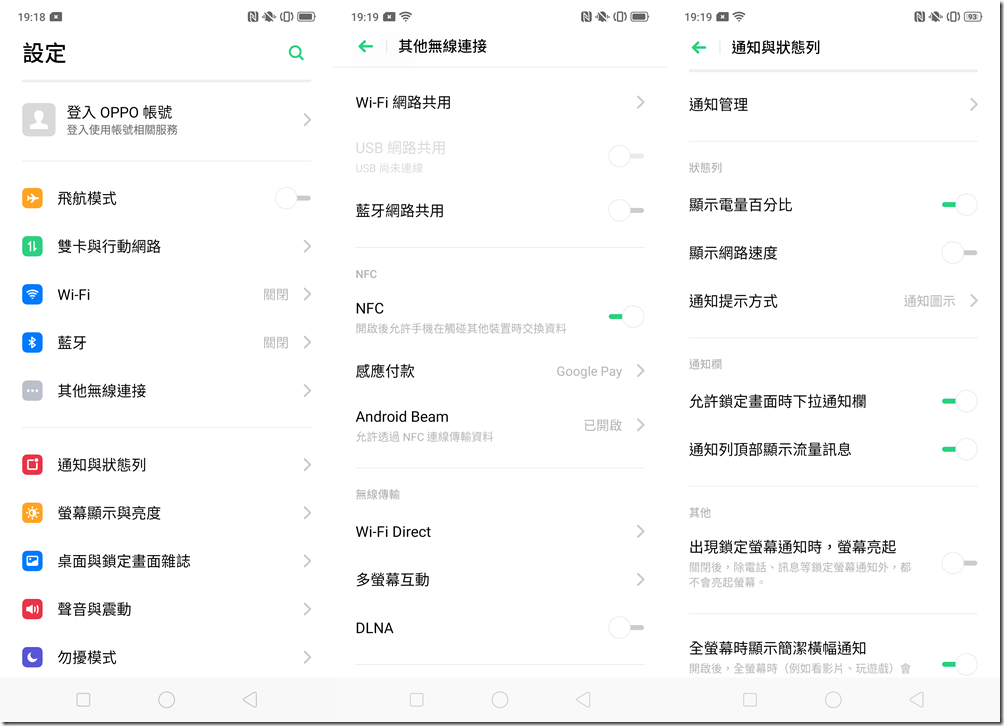Enable 藍牙網路共用 Bluetooth tethering switch
Screen dimensions: 1004x726
pyautogui.click(x=626, y=210)
